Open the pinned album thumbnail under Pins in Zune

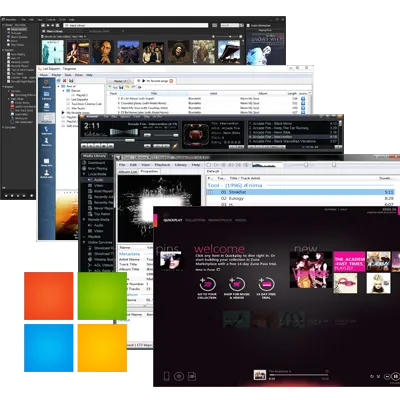click(x=171, y=262)
